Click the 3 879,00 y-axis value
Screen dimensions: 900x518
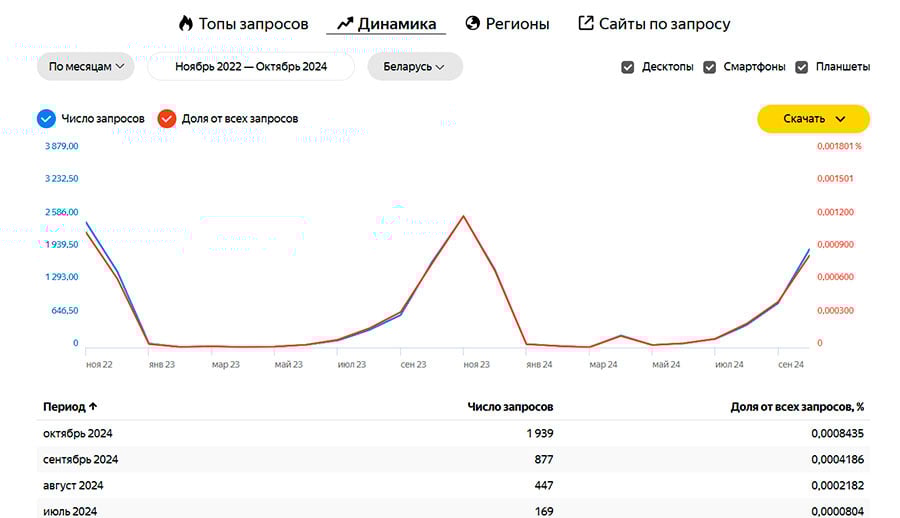pyautogui.click(x=61, y=146)
